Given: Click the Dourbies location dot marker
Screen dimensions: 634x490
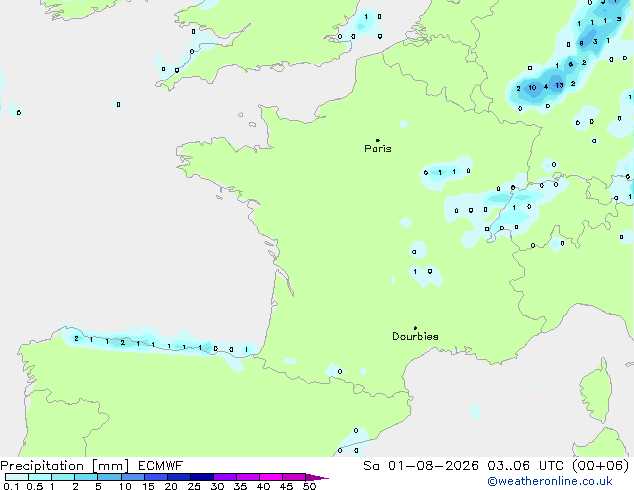Looking at the screenshot, I should click(415, 328).
